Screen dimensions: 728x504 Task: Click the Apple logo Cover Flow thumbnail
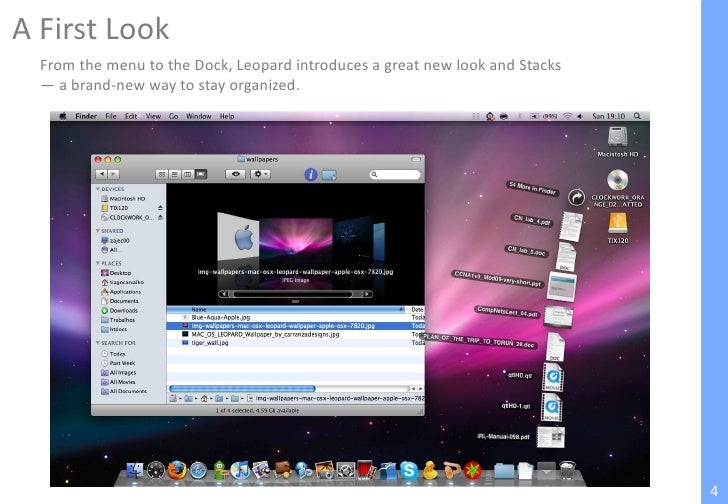click(238, 237)
